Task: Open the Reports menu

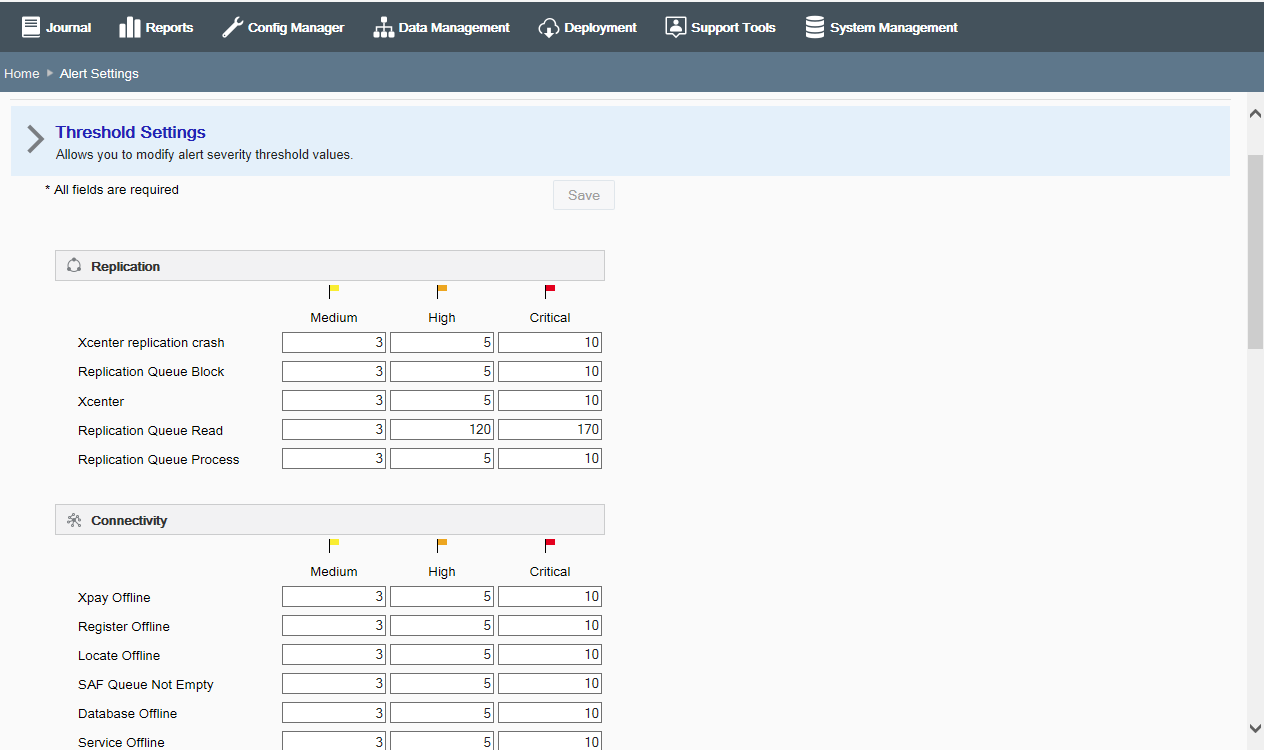Action: [x=156, y=27]
